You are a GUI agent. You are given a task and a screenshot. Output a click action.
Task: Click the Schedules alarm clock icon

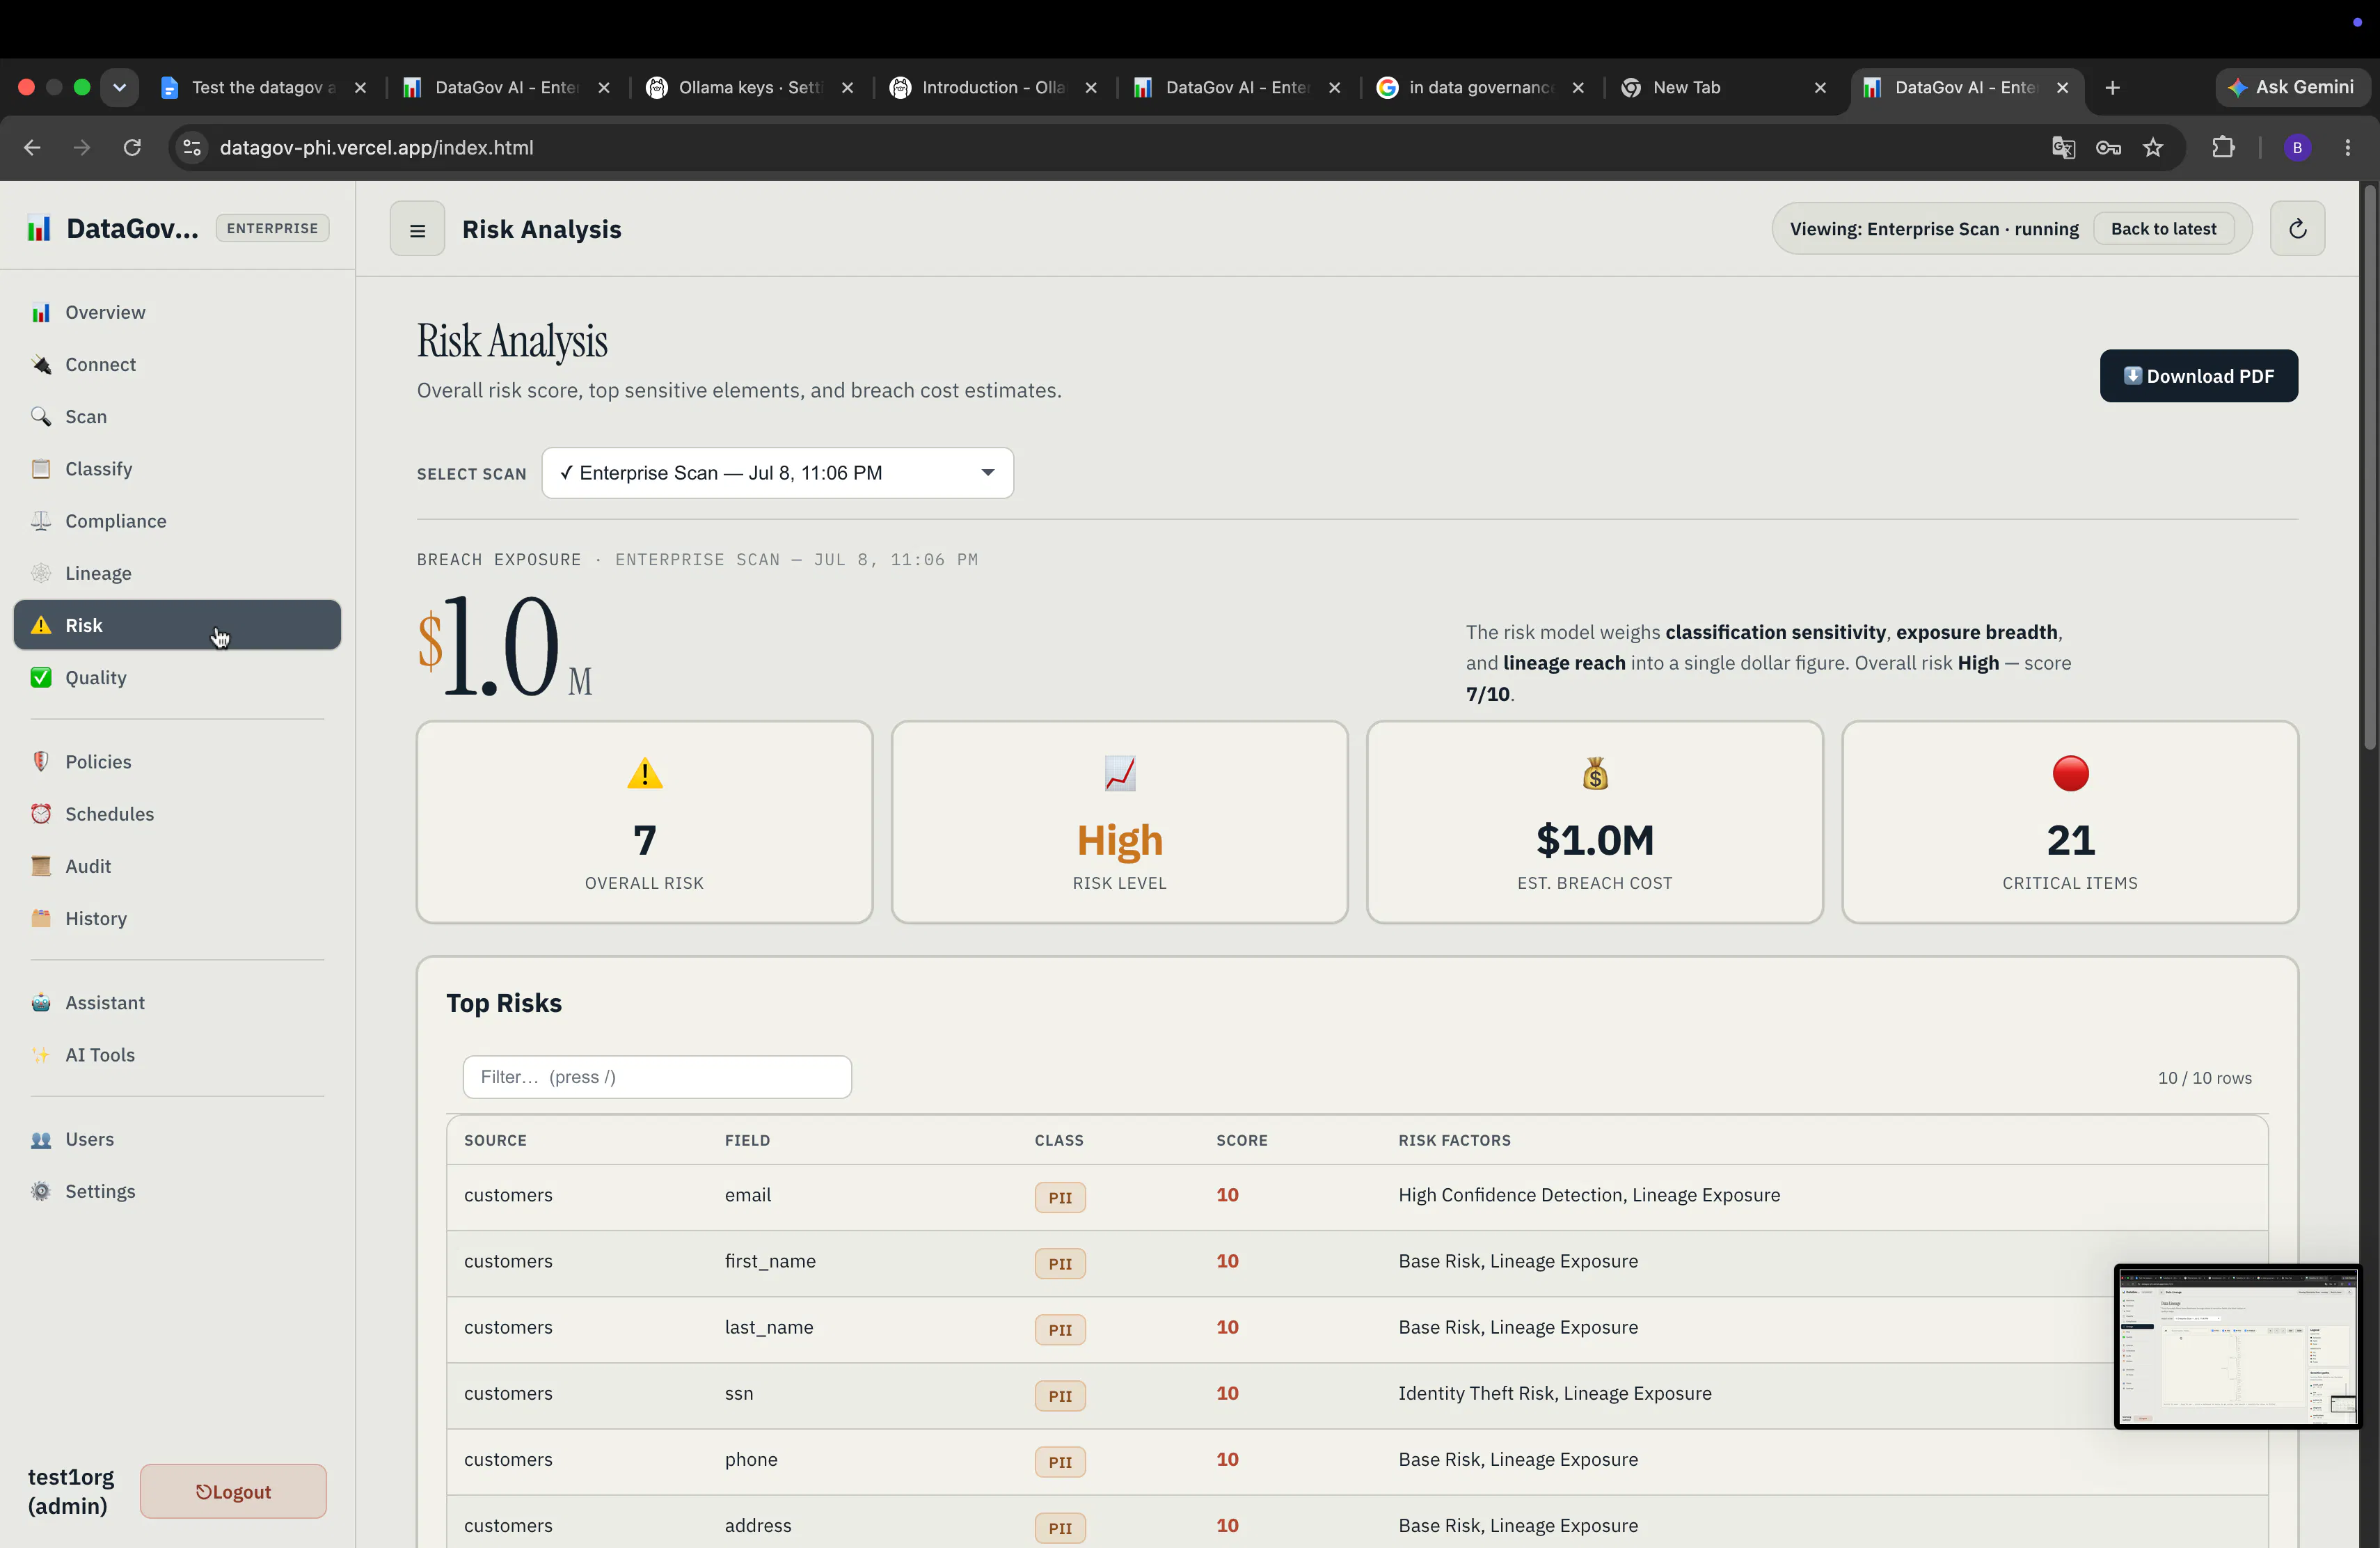pyautogui.click(x=41, y=813)
